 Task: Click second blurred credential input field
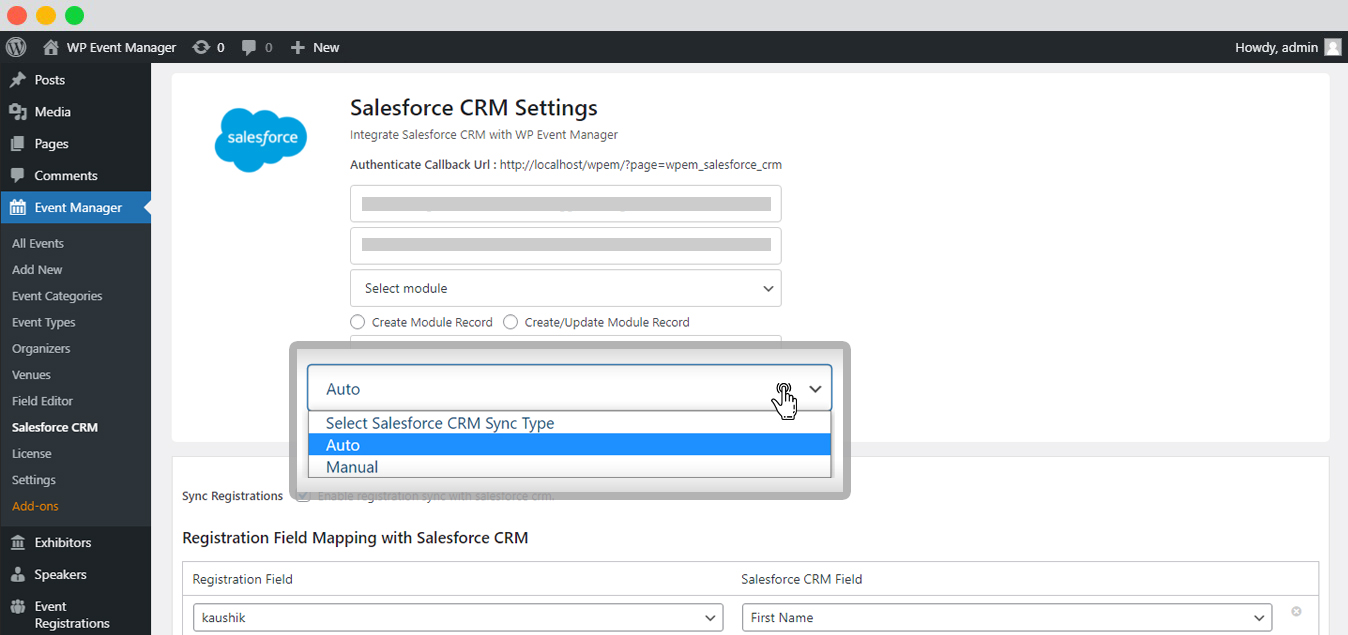tap(566, 246)
